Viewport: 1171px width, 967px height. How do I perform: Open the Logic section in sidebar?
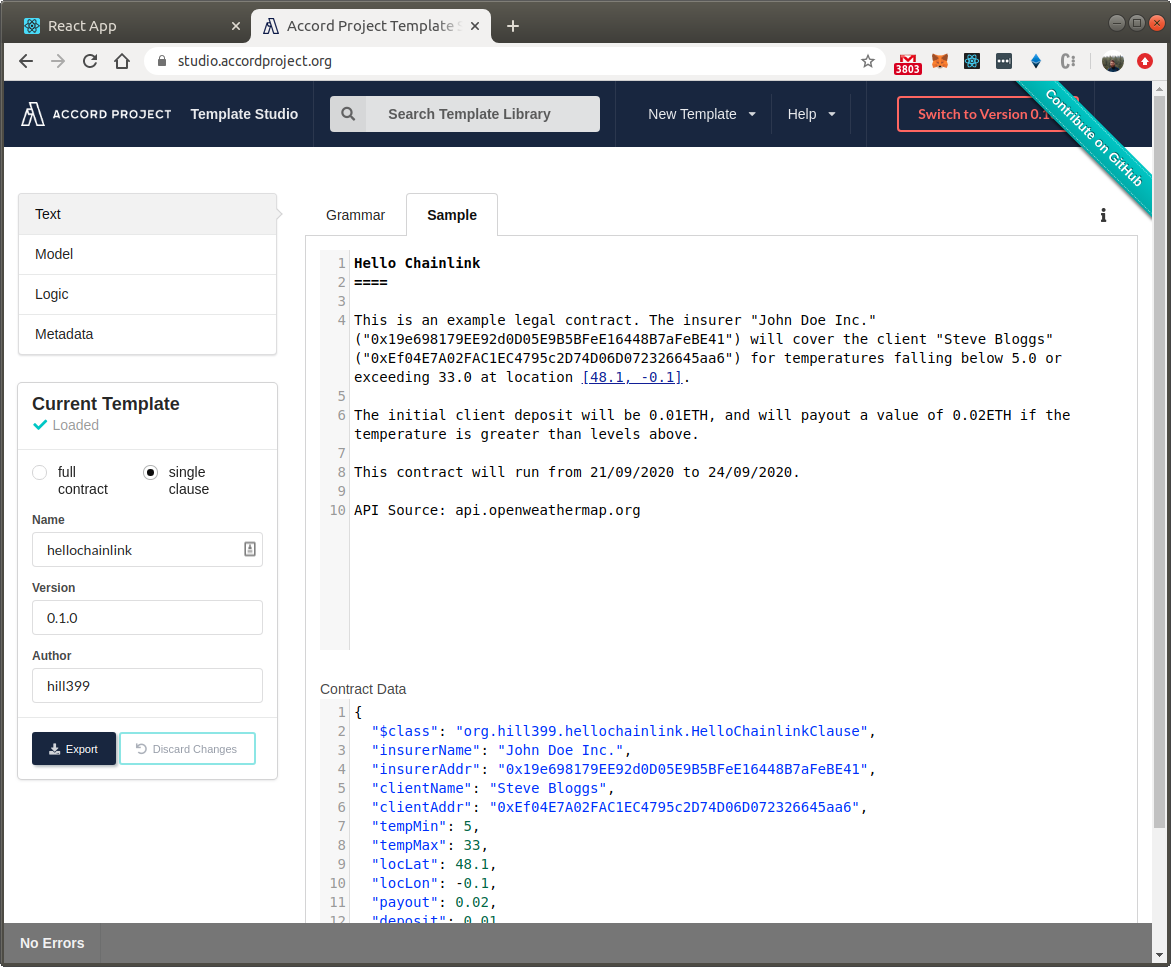pos(147,294)
